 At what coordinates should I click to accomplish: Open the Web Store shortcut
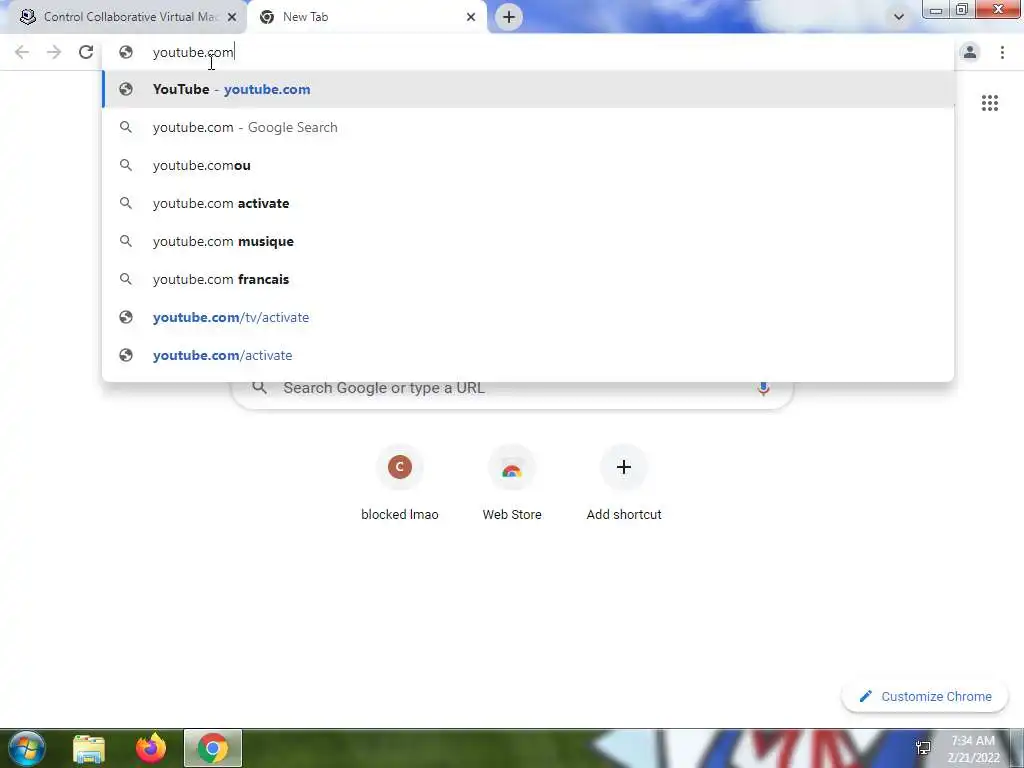512,484
